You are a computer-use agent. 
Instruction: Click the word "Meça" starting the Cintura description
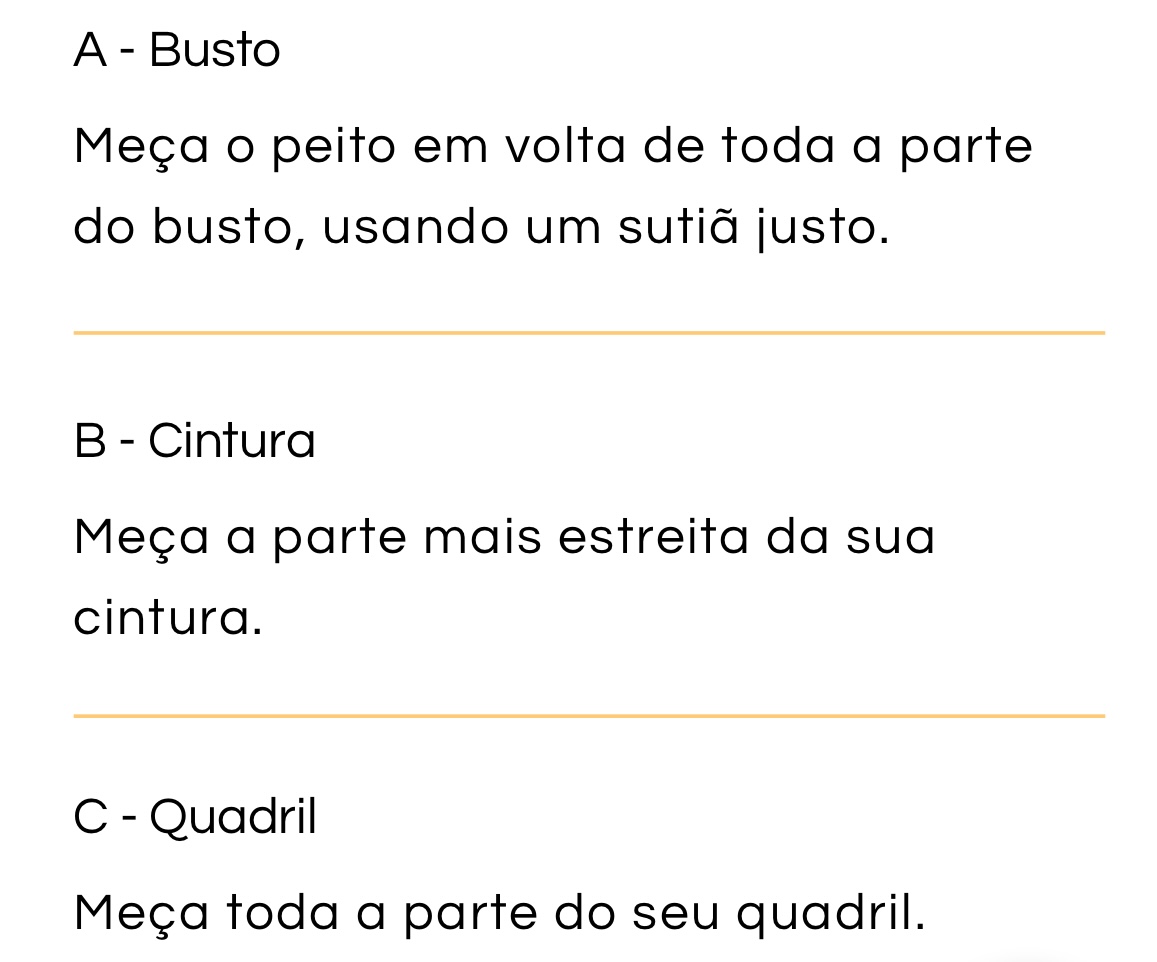coord(139,537)
